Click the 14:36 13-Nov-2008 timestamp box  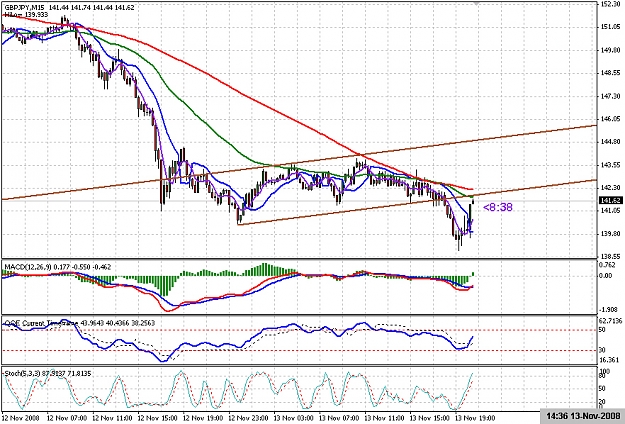tap(583, 416)
